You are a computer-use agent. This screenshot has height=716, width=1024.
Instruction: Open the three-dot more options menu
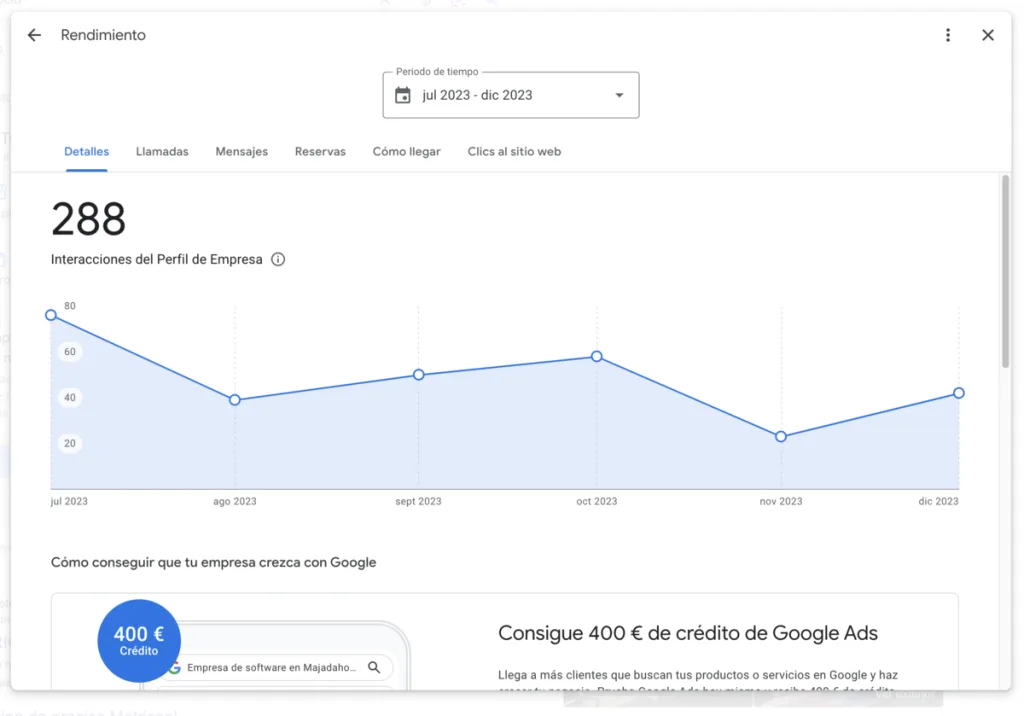pyautogui.click(x=948, y=35)
